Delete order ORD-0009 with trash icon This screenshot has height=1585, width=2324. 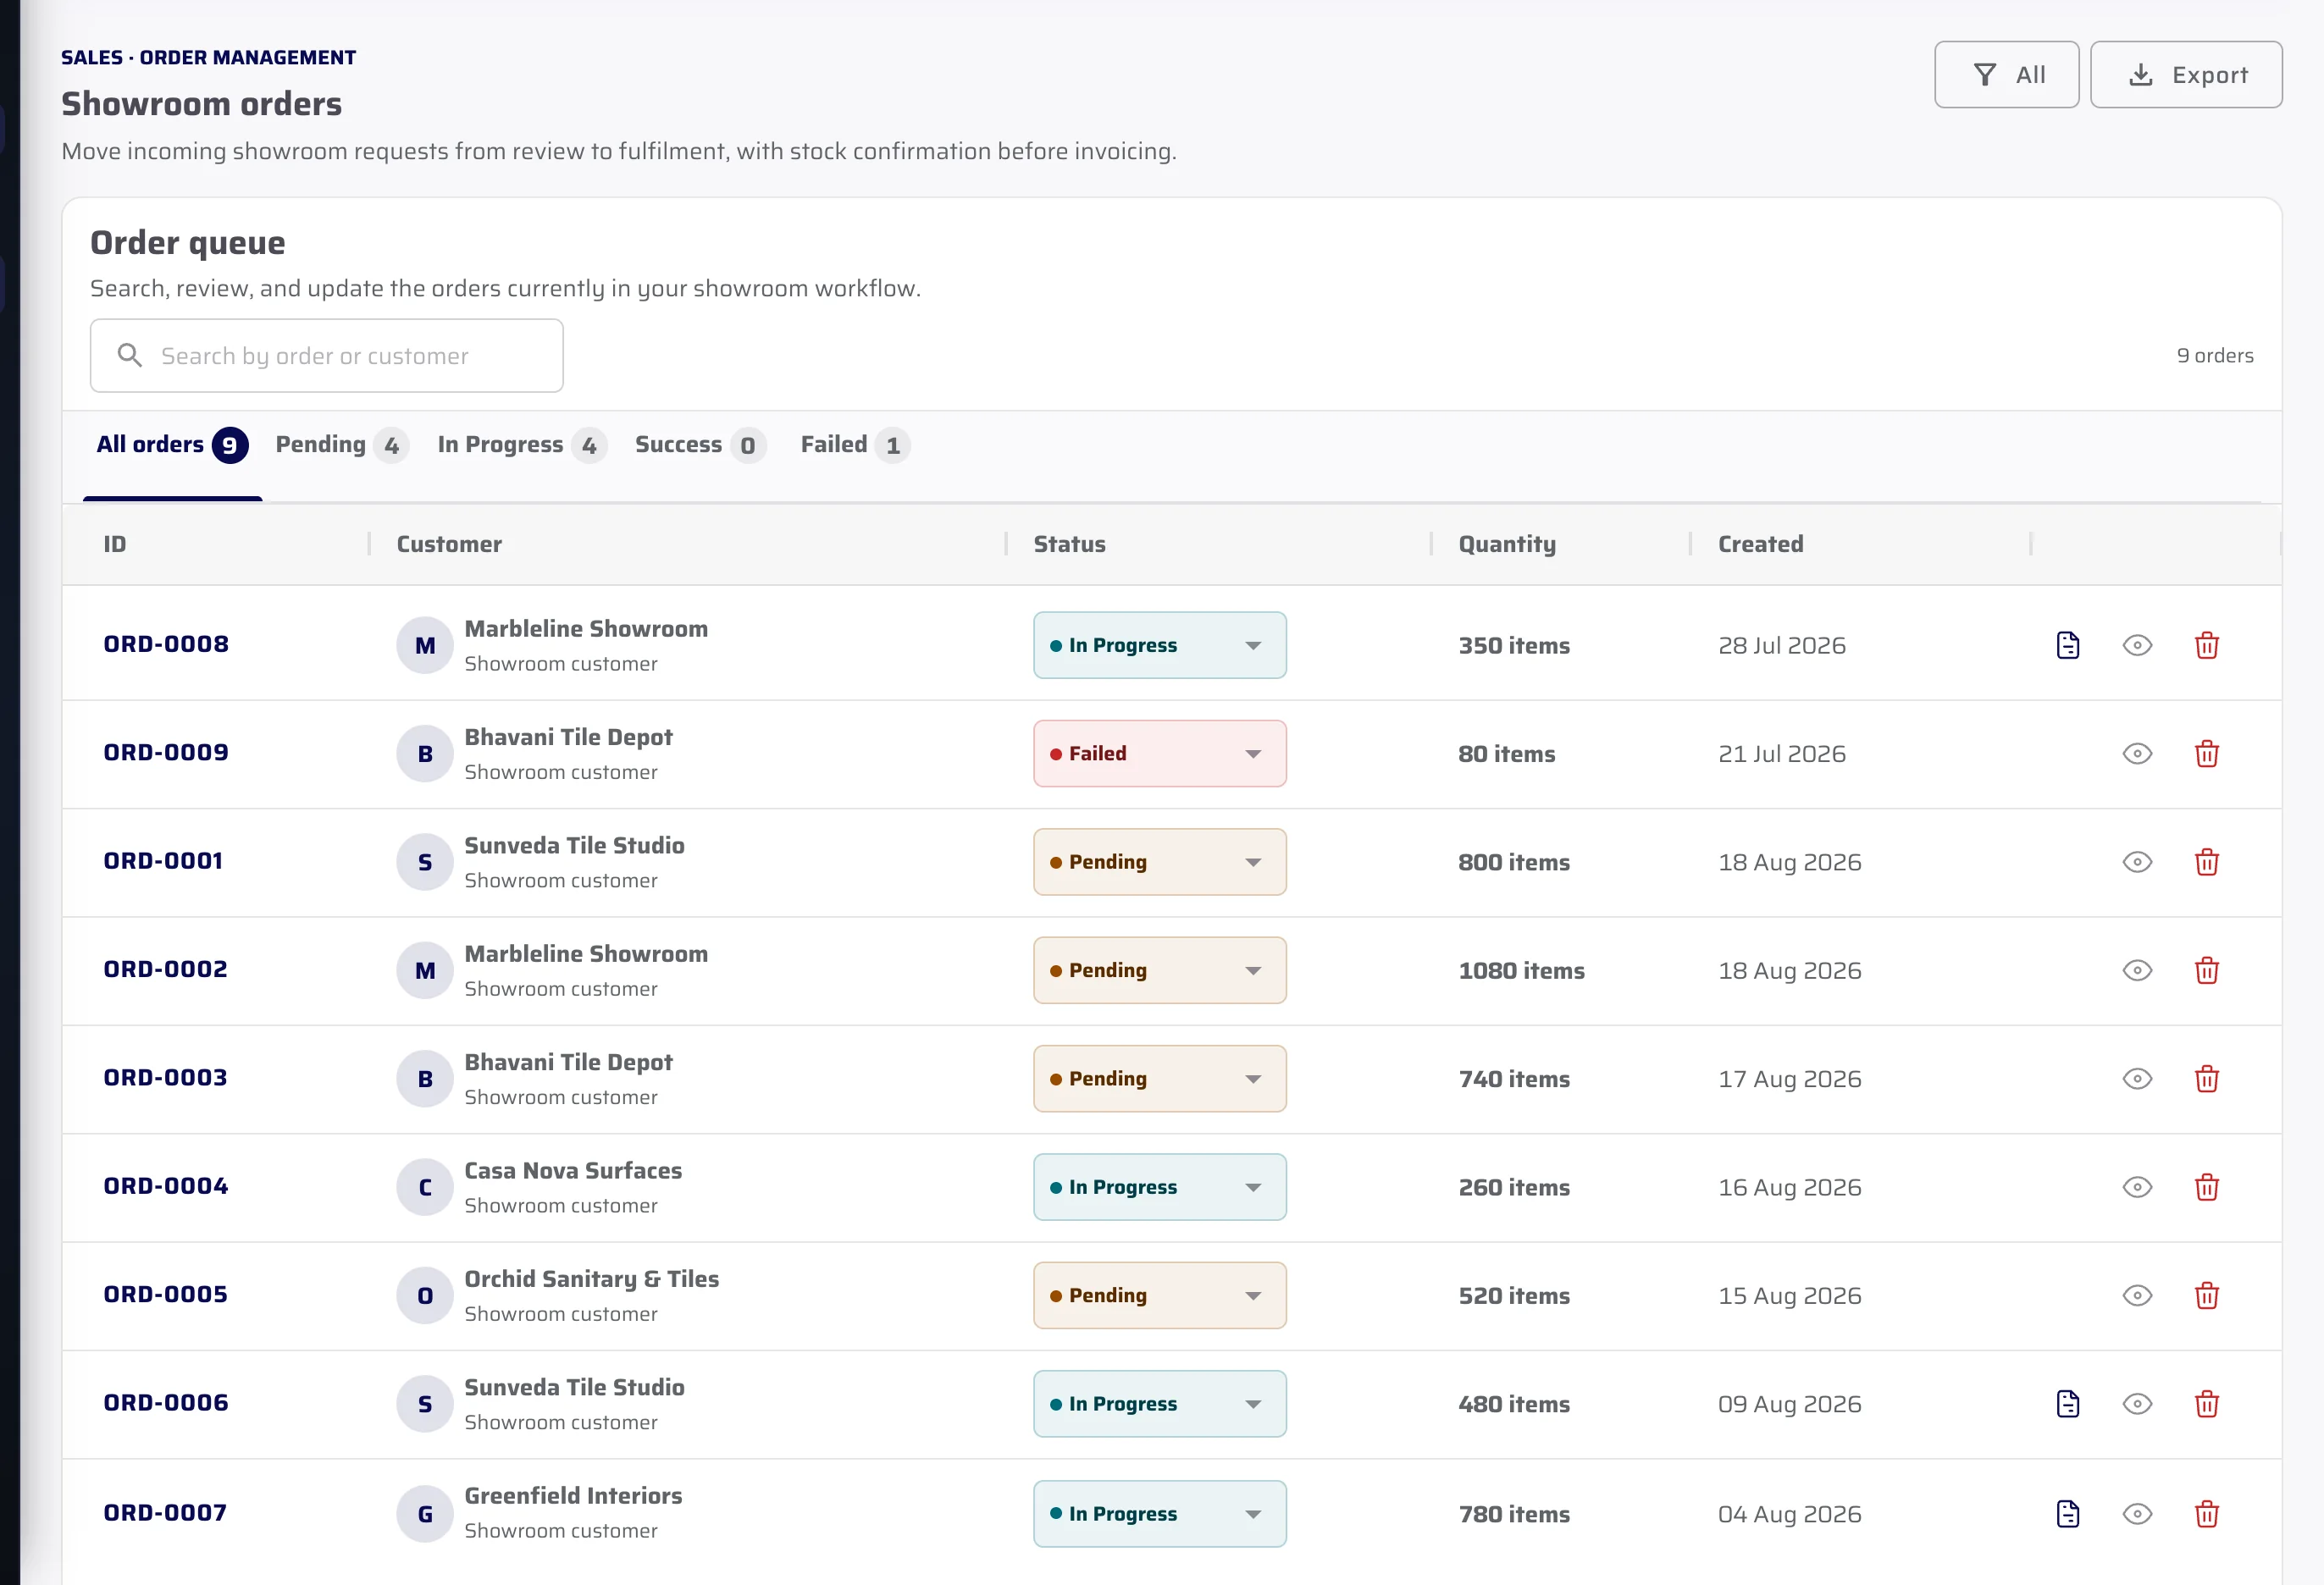[2206, 754]
